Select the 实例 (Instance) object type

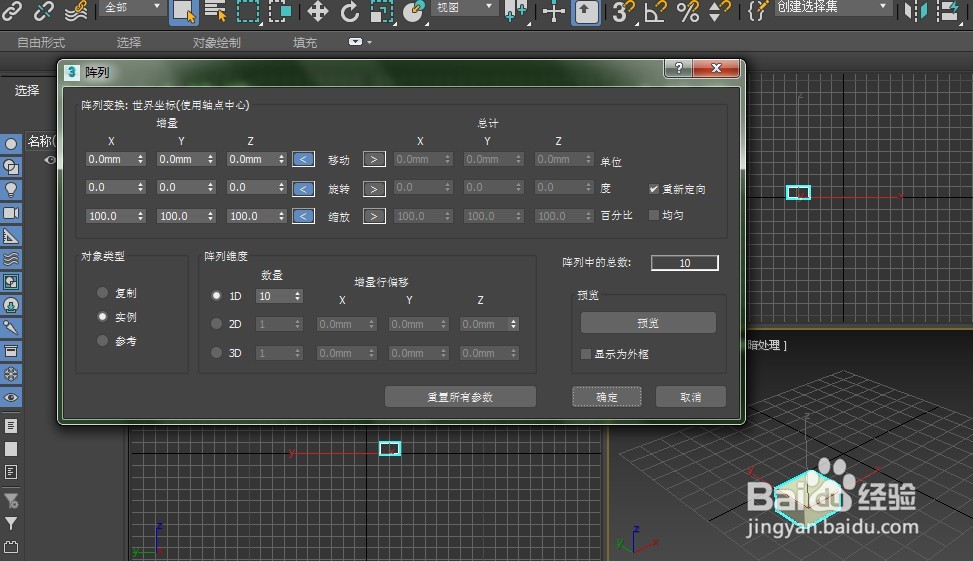pos(102,316)
